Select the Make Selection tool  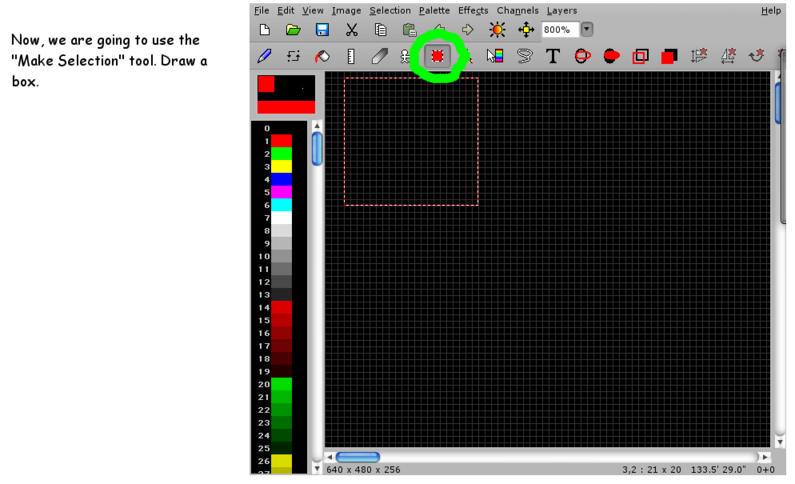click(x=437, y=56)
